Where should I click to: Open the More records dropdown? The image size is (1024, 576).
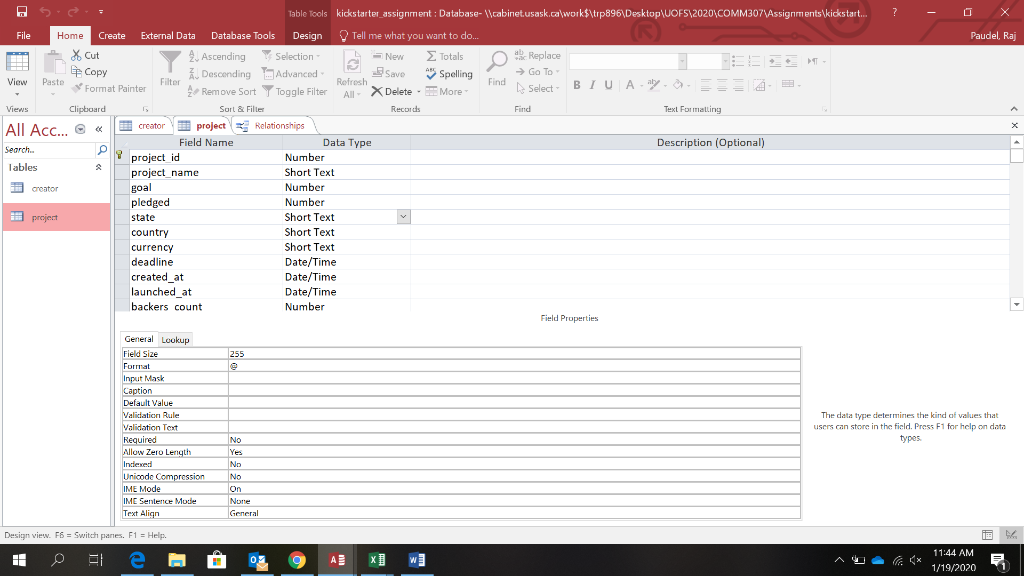coord(447,91)
